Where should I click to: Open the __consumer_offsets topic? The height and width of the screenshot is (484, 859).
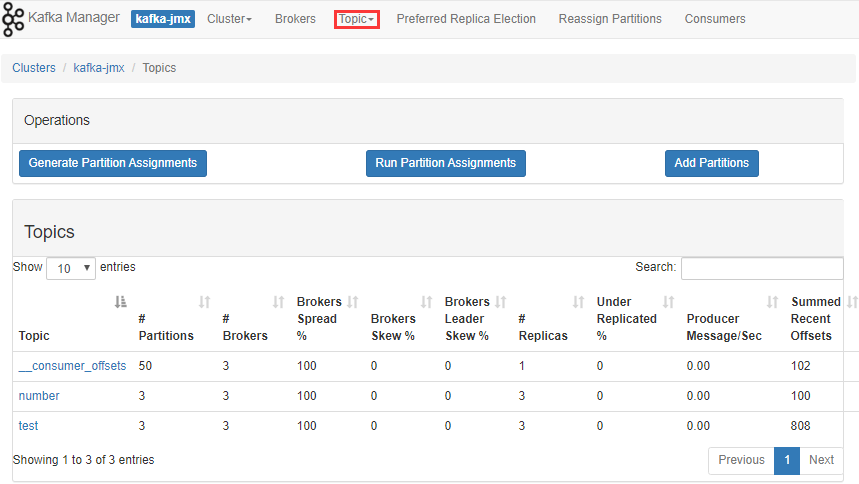[x=72, y=366]
